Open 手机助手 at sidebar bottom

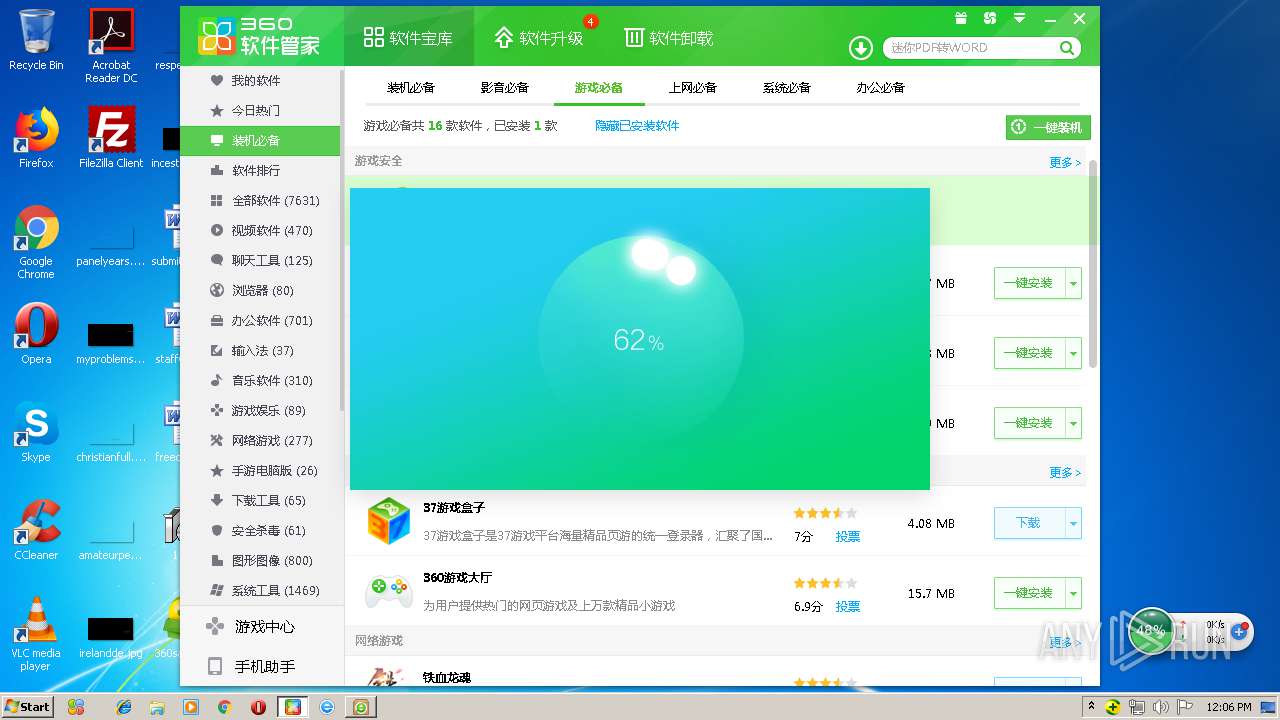pyautogui.click(x=260, y=667)
